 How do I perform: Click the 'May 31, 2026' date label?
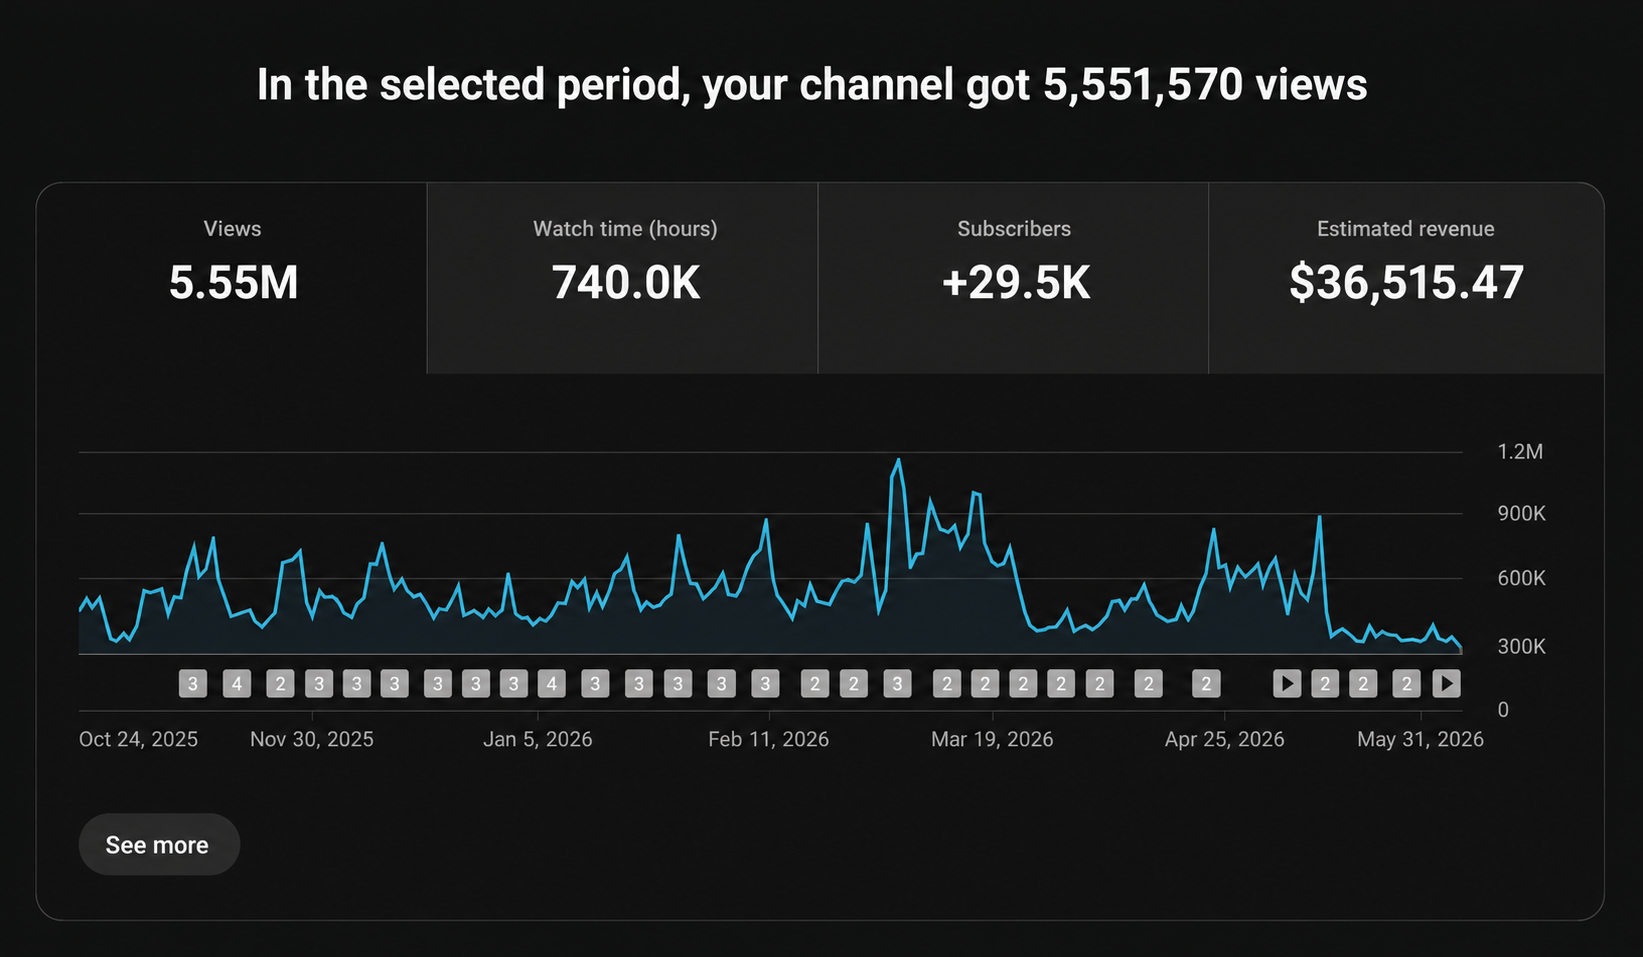tap(1420, 740)
